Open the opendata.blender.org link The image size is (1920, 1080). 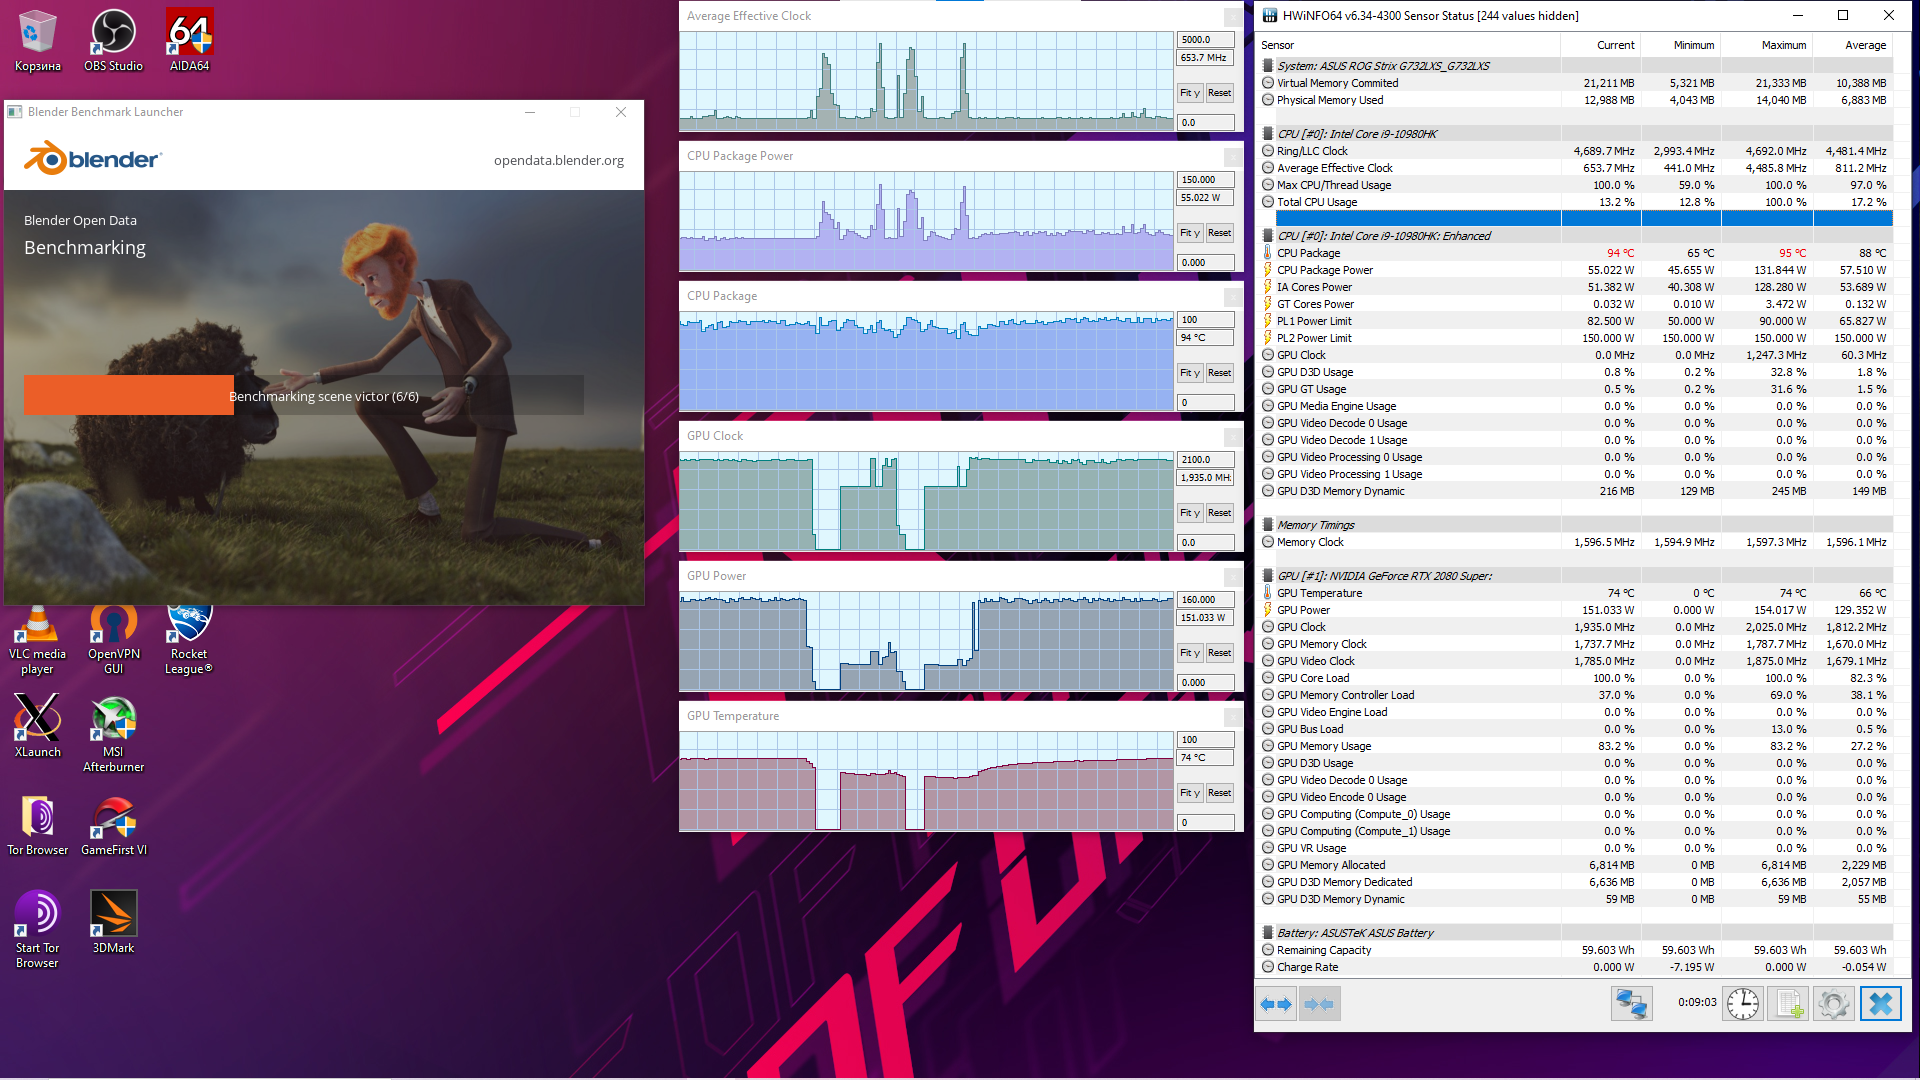pos(558,160)
